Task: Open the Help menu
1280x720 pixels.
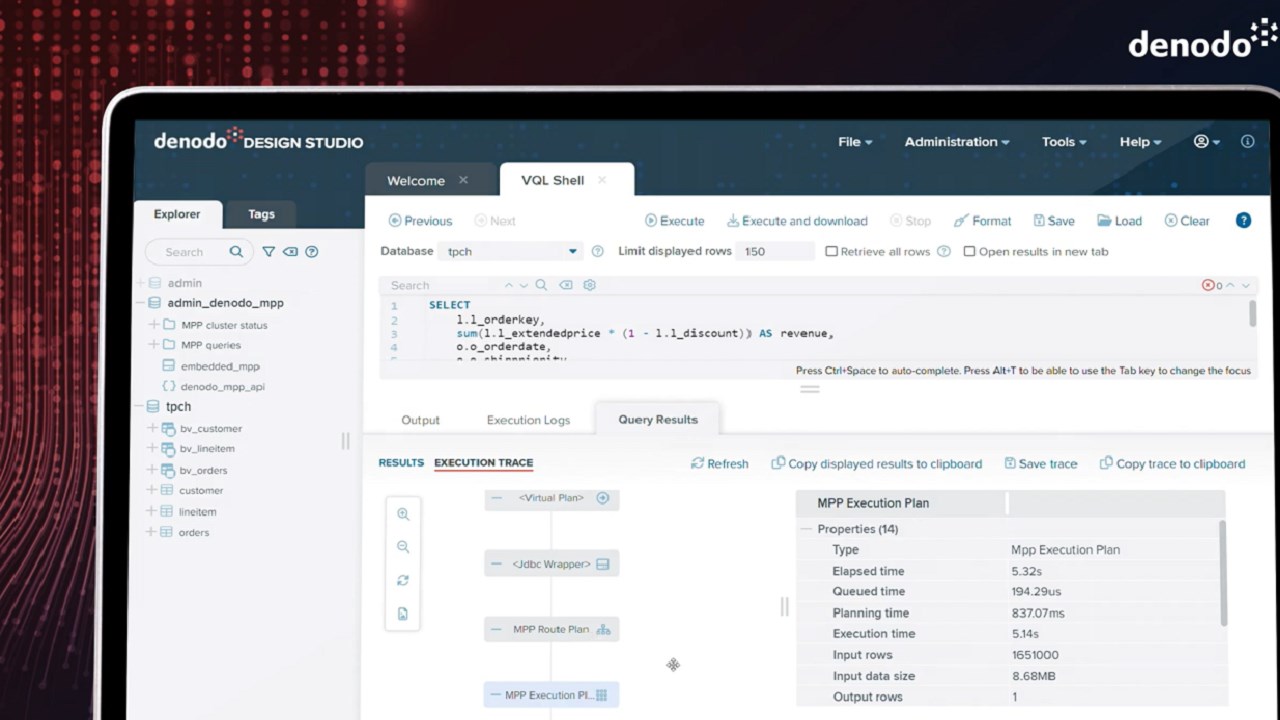Action: point(1140,142)
